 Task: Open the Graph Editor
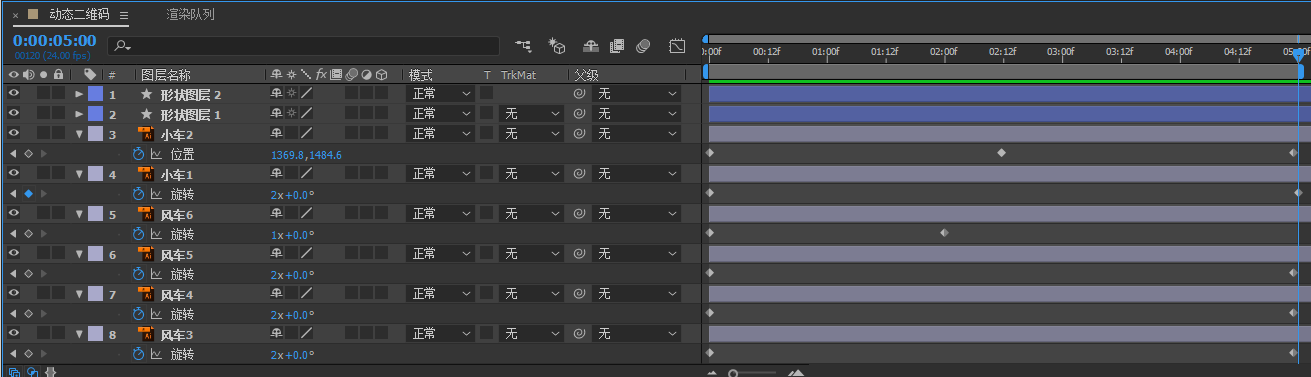coord(677,46)
